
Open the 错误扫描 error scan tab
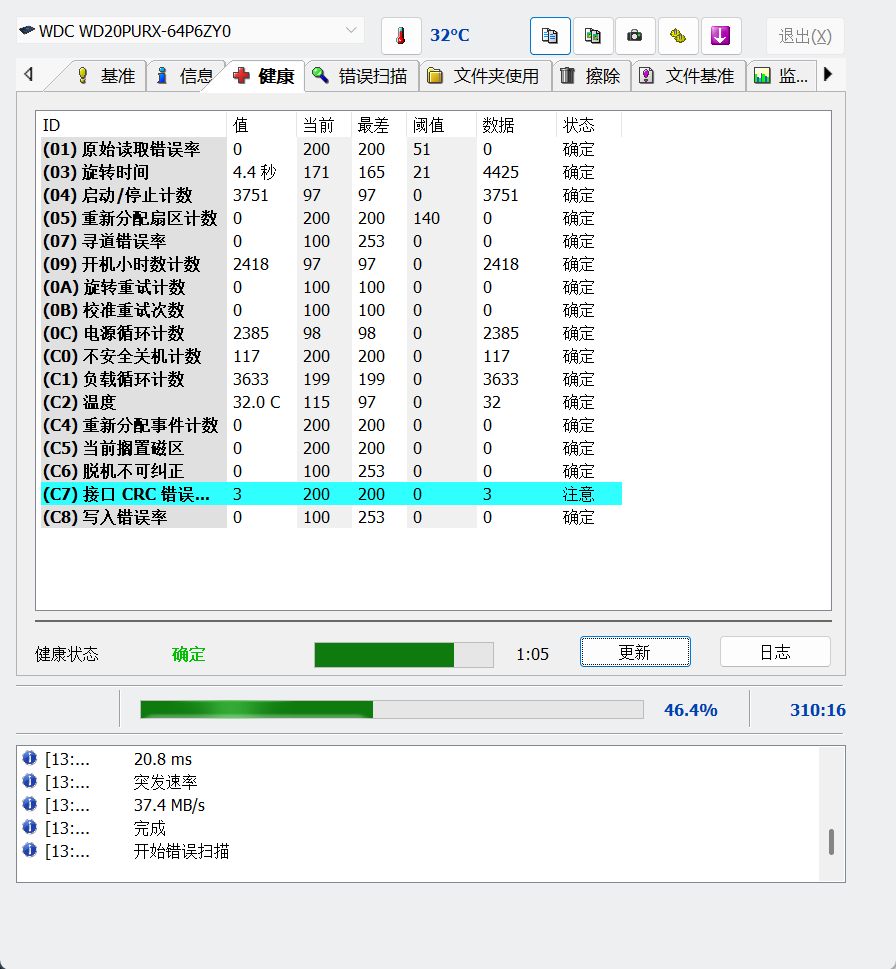coord(360,76)
